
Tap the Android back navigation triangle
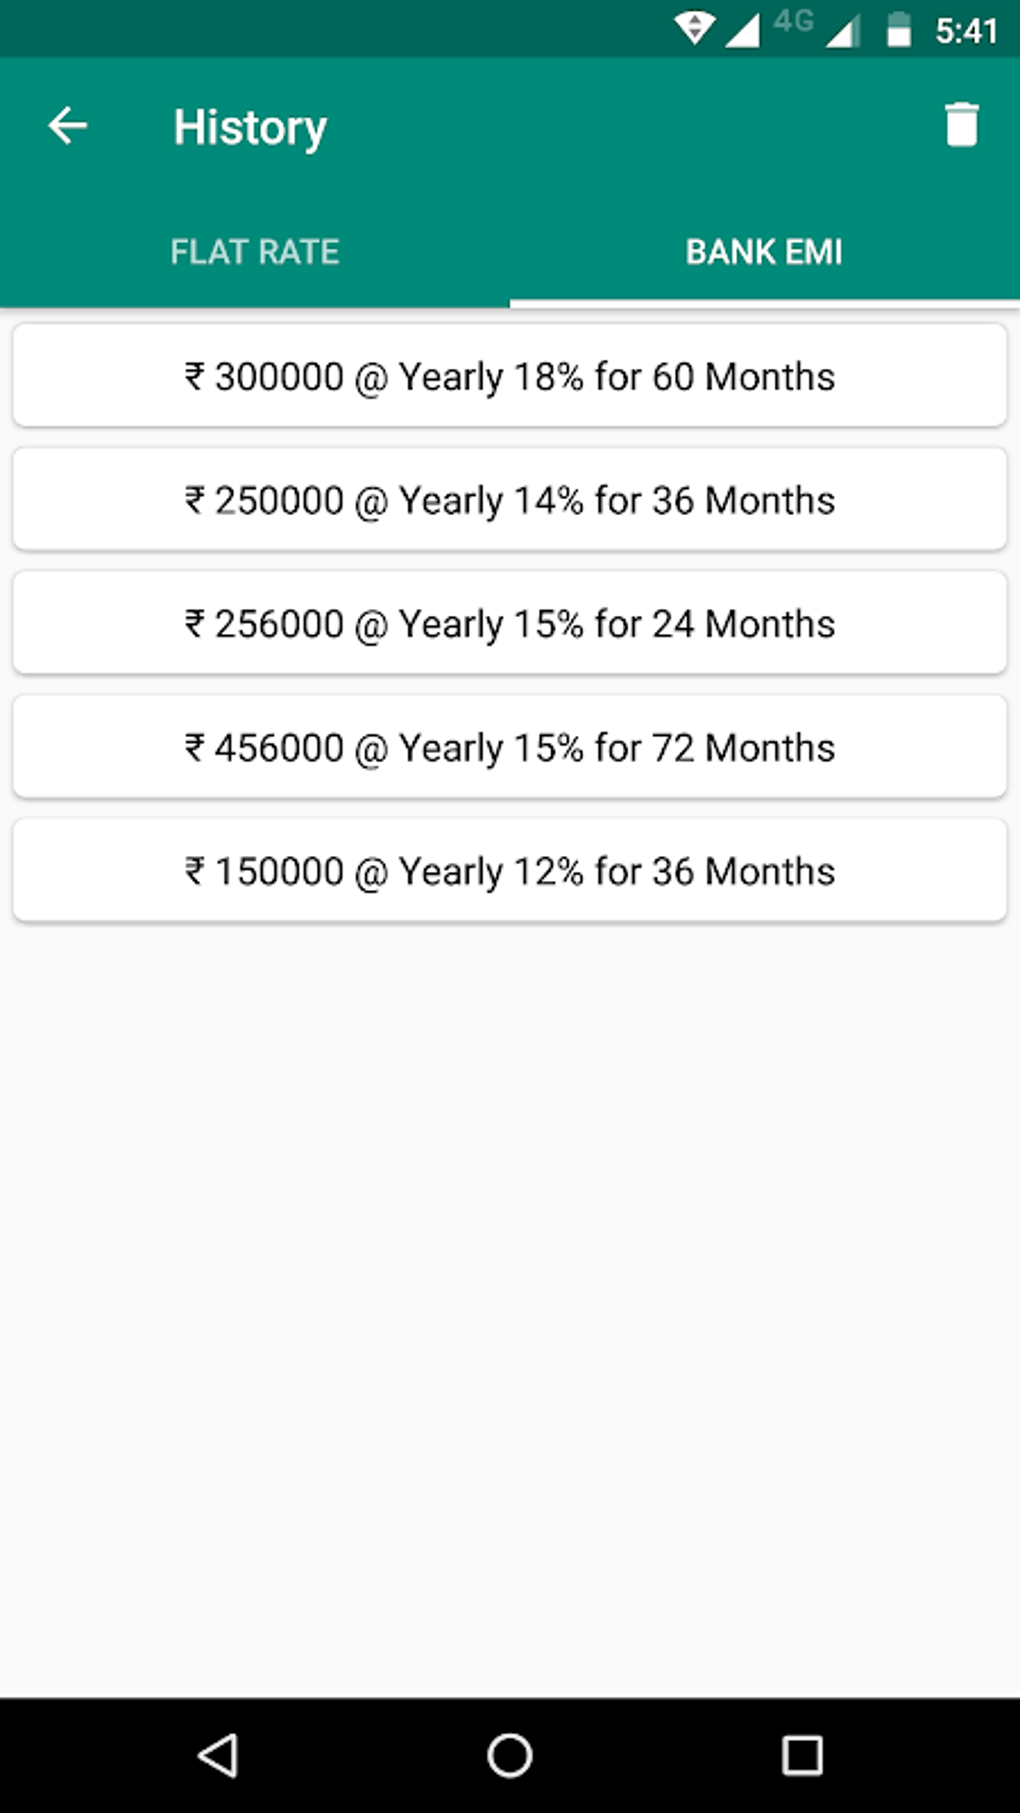point(217,1755)
